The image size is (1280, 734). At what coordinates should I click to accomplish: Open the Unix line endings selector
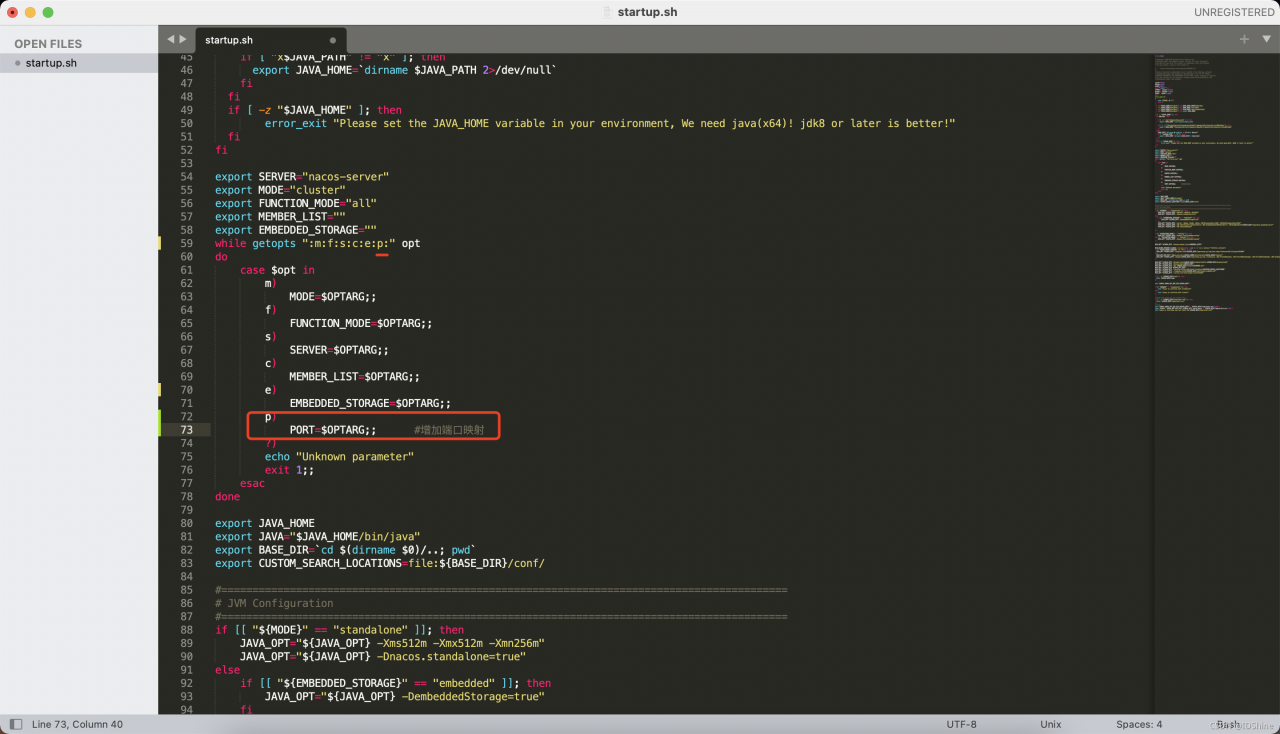(1050, 724)
